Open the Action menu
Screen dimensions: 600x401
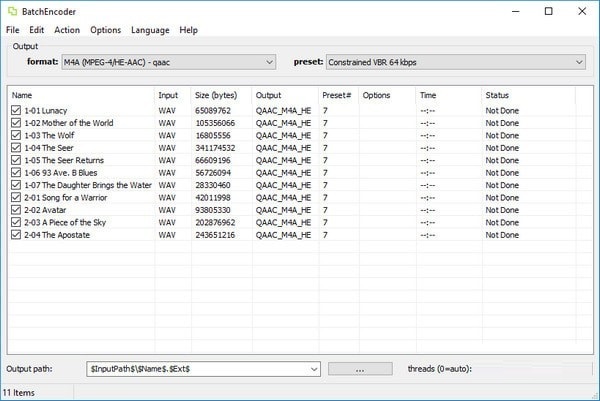tap(67, 30)
